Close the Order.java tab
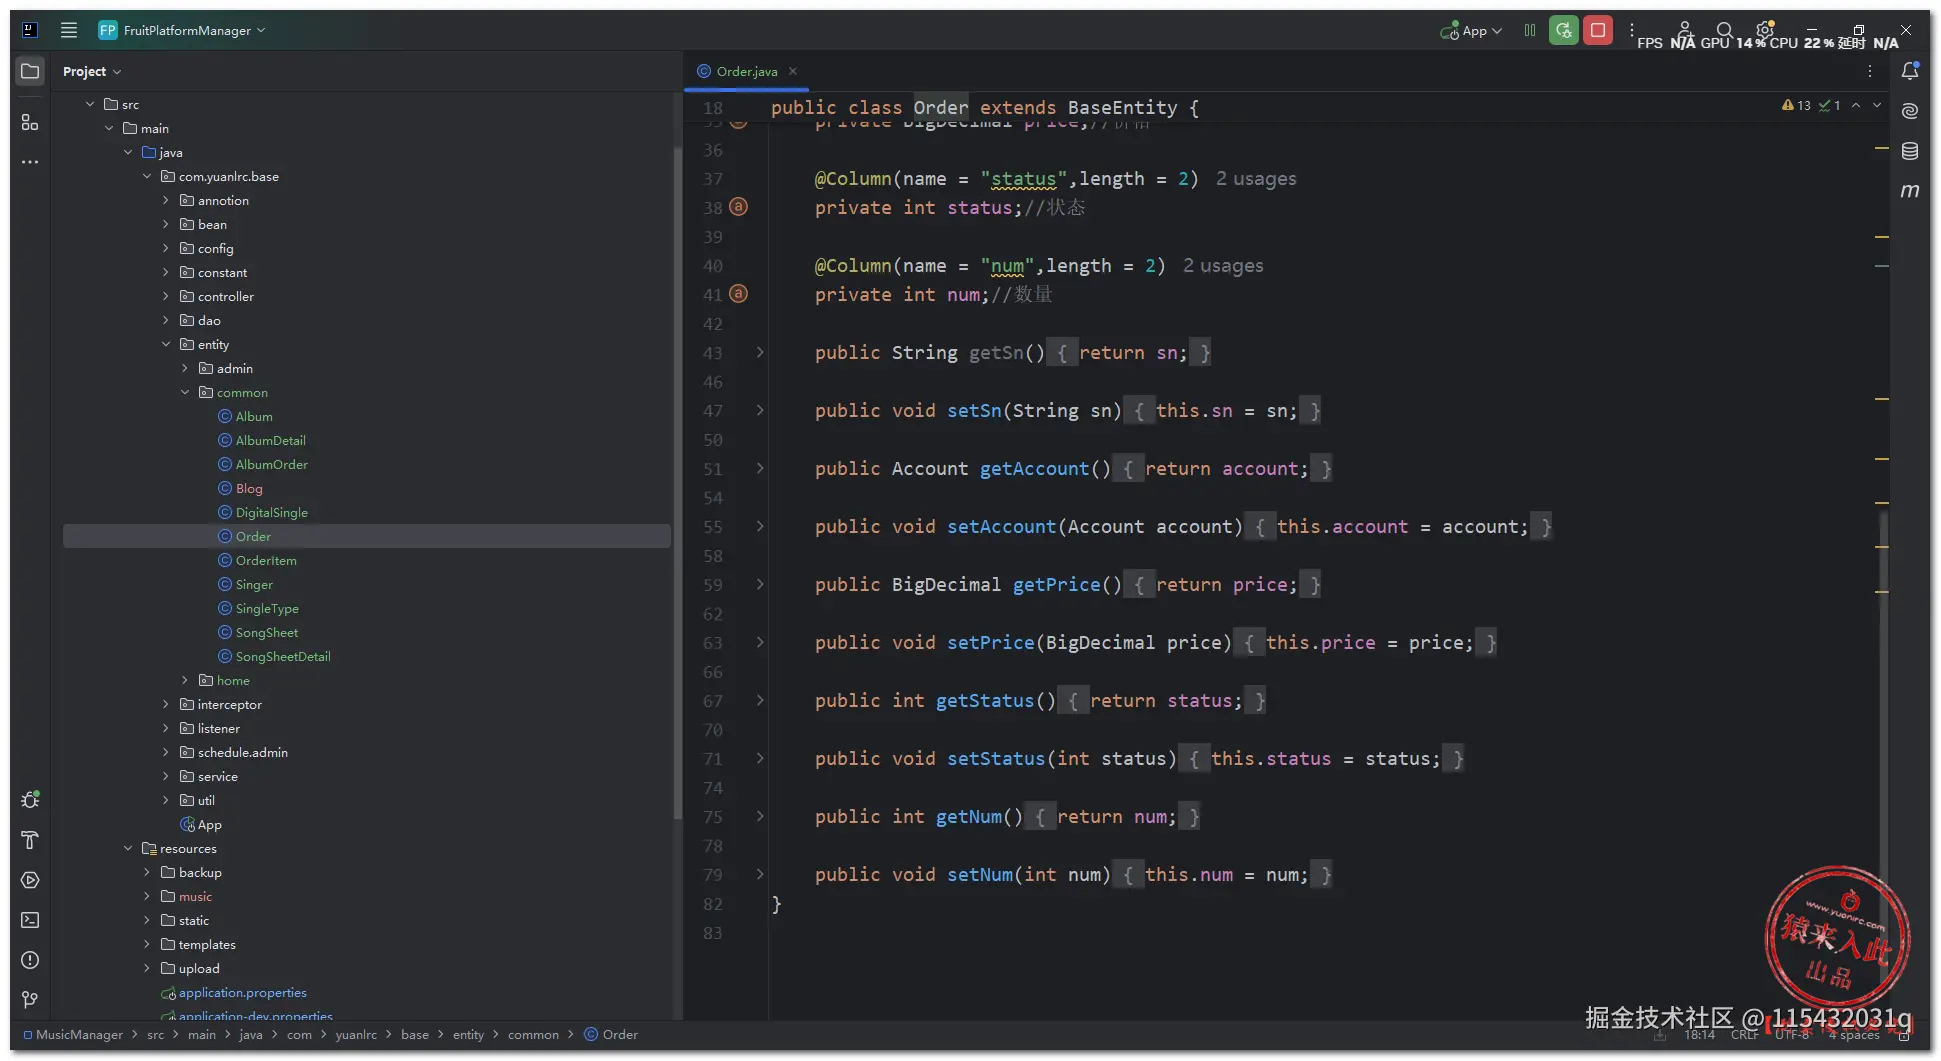Image resolution: width=1941 pixels, height=1061 pixels. 793,71
